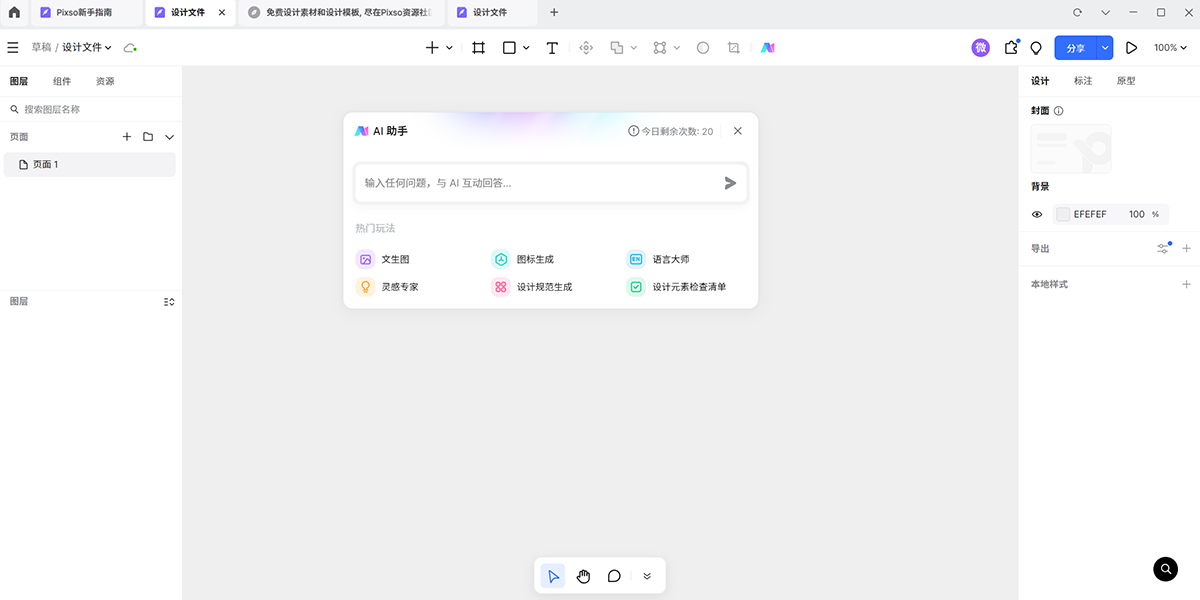The image size is (1200, 600).
Task: Open the AI assistant toolbar icon
Action: click(x=767, y=47)
